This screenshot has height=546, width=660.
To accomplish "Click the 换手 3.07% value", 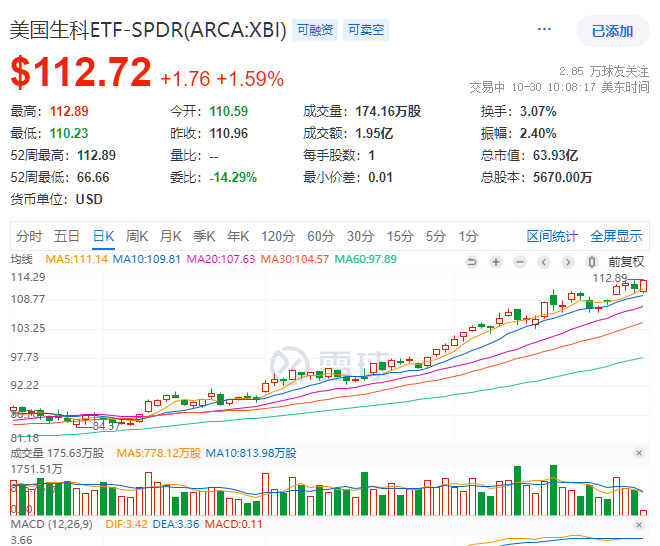I will (538, 111).
